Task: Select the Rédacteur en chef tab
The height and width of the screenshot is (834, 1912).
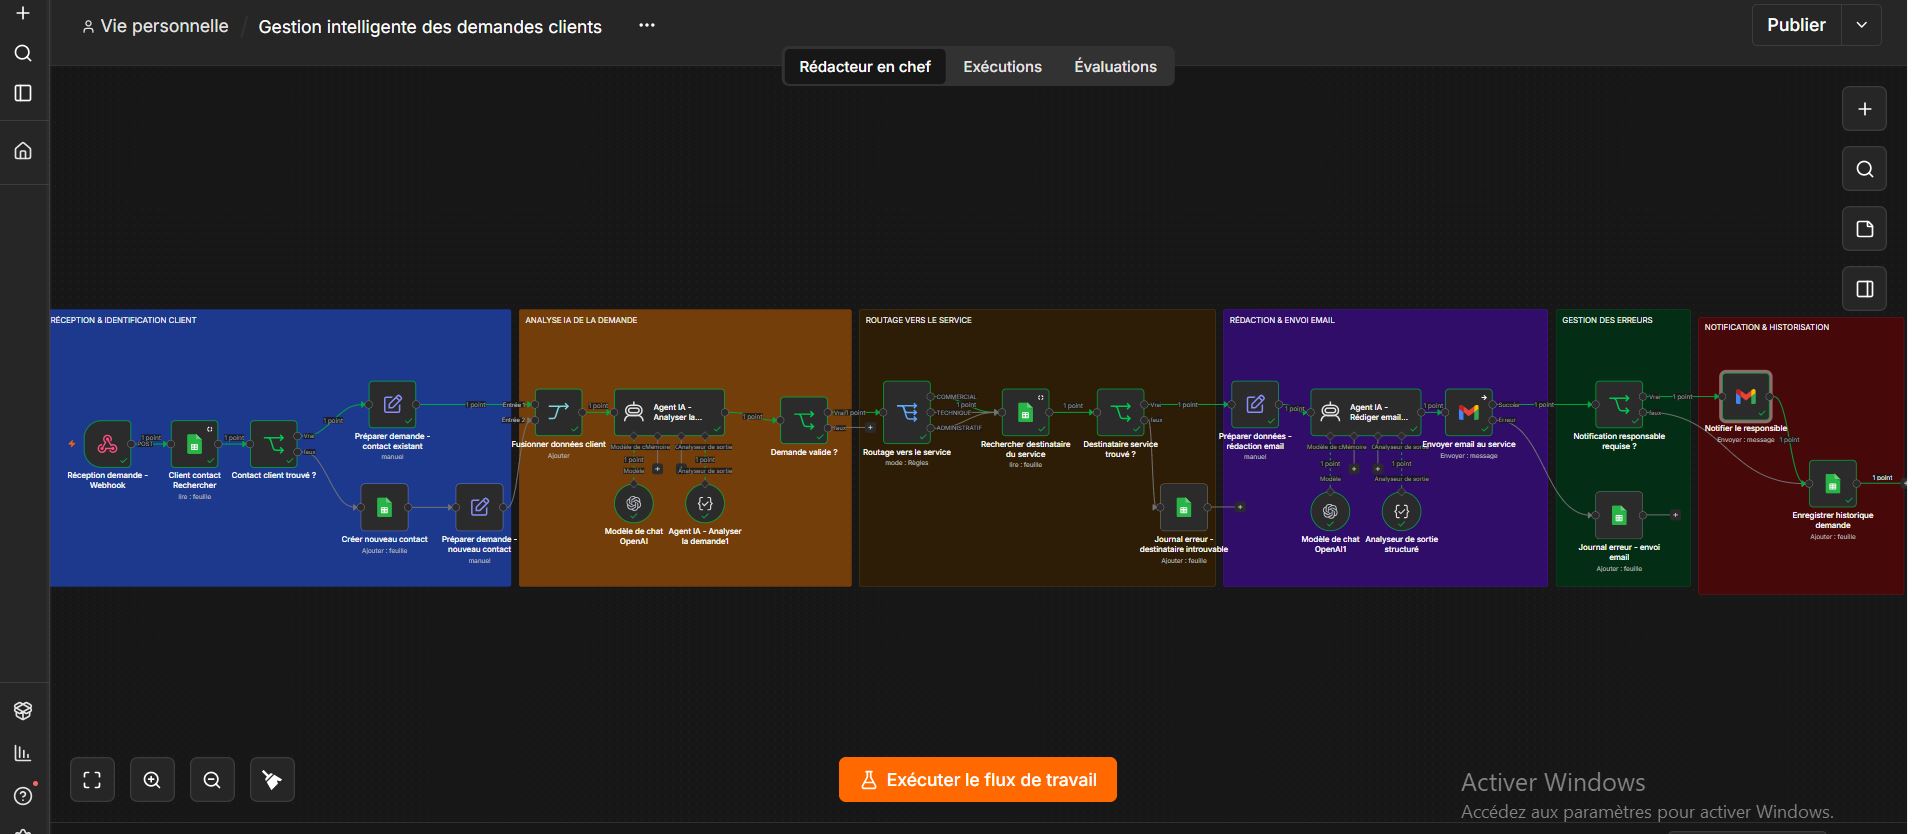Action: pos(865,67)
